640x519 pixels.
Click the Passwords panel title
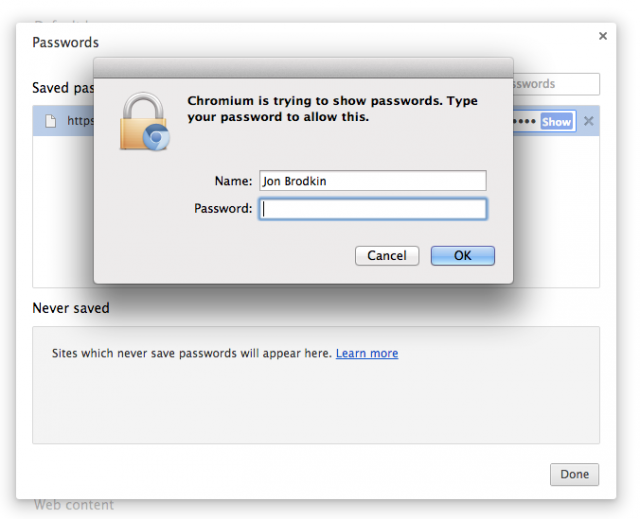tap(66, 42)
